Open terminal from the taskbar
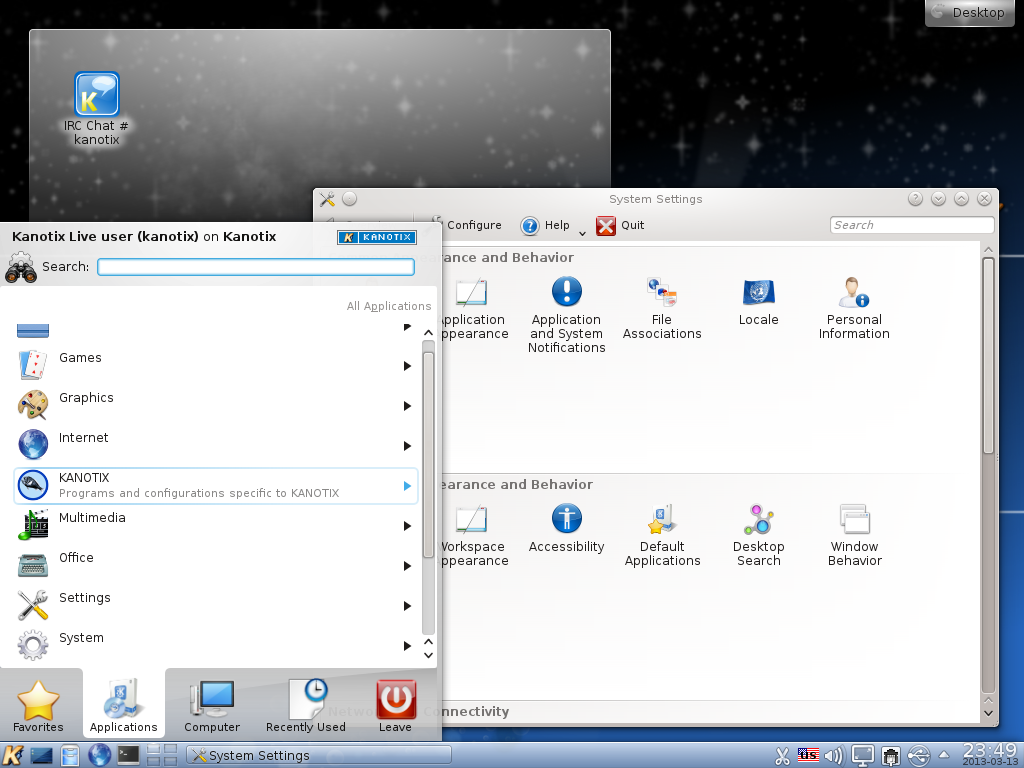The image size is (1024, 768). tap(128, 756)
